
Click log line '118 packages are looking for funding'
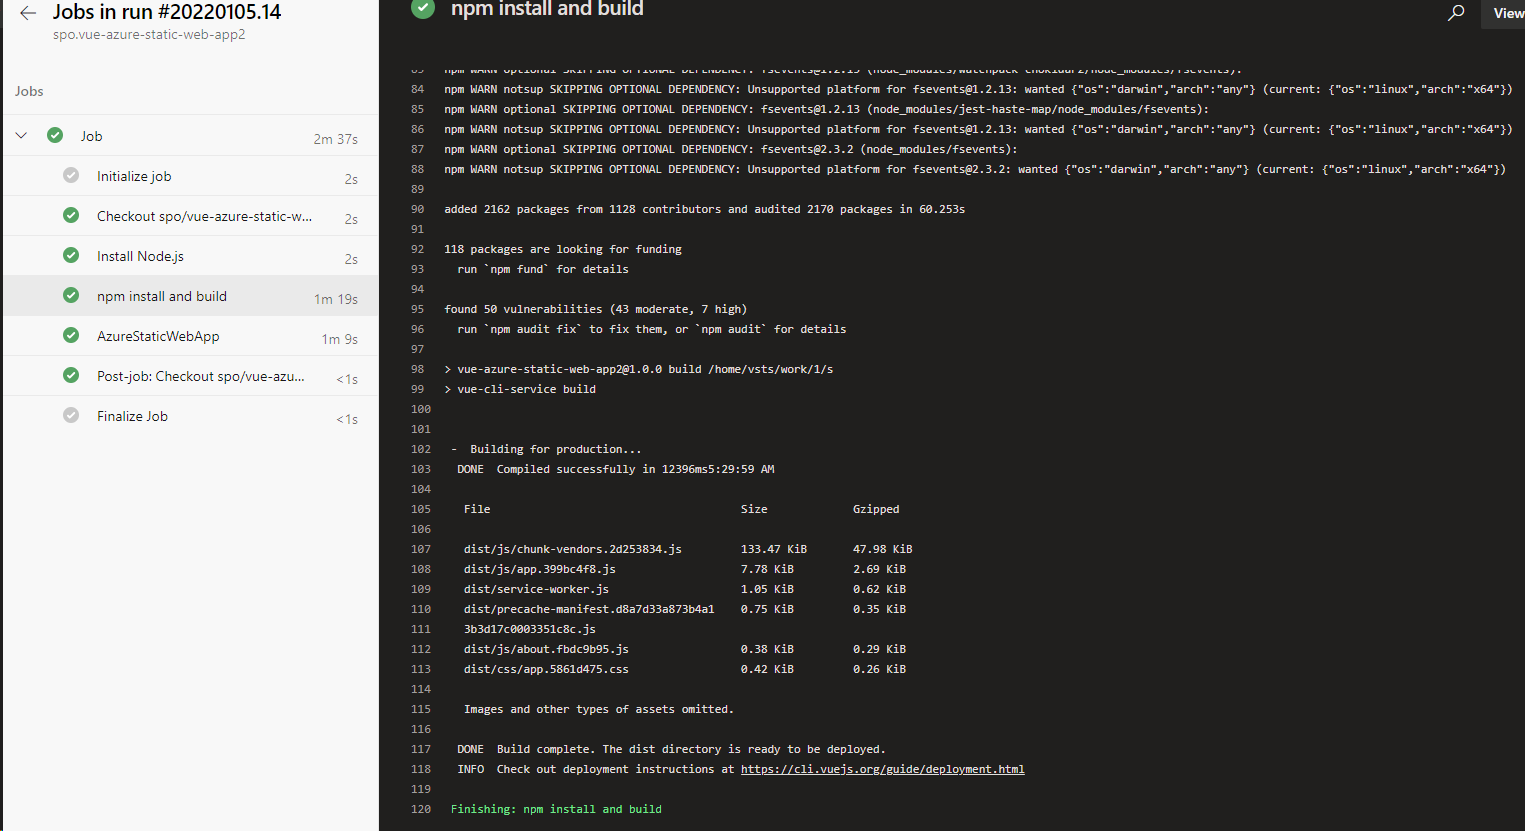(563, 249)
